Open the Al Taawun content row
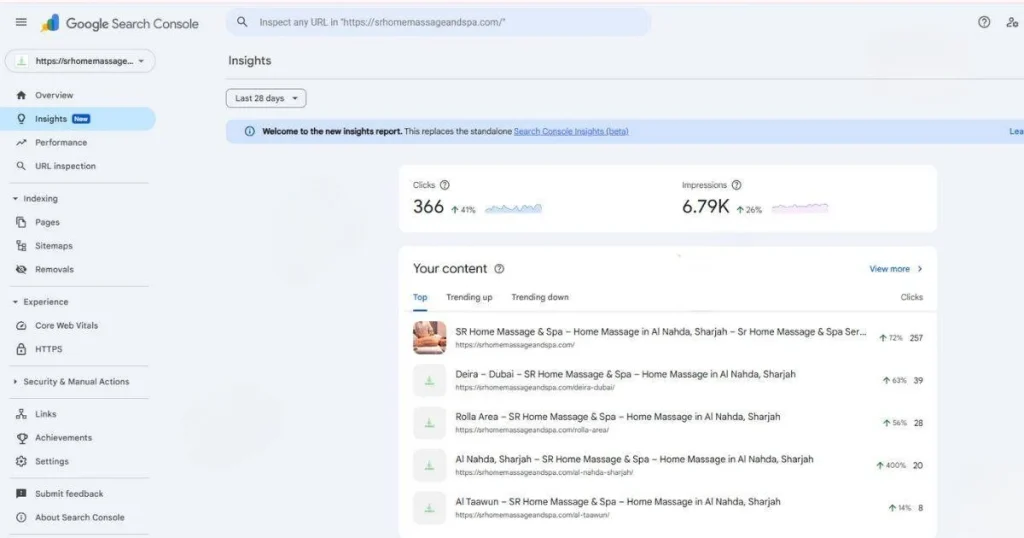Screen dimensions: 1024x538 point(667,507)
